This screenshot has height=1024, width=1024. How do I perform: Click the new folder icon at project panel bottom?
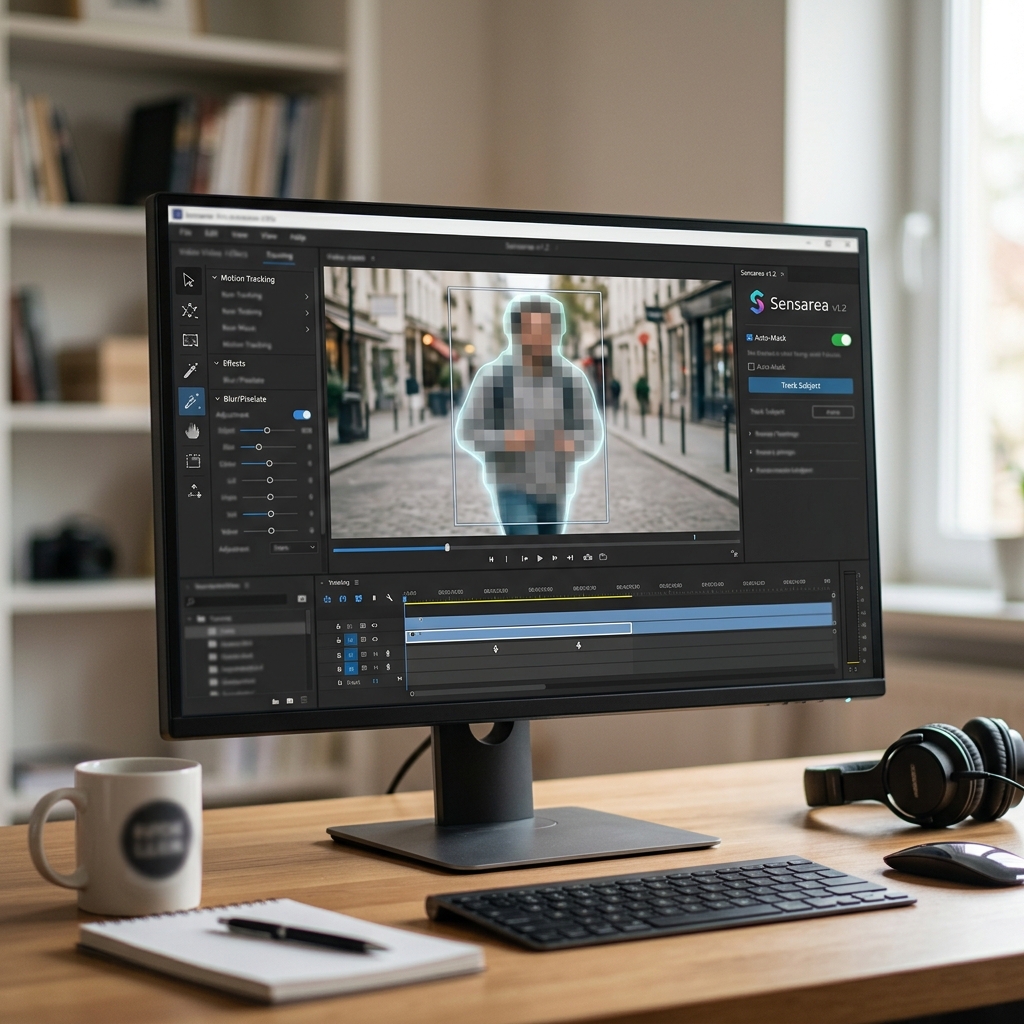[x=276, y=701]
